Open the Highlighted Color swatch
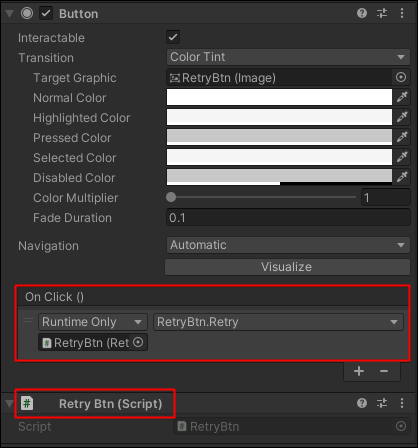The height and width of the screenshot is (448, 418). [279, 117]
